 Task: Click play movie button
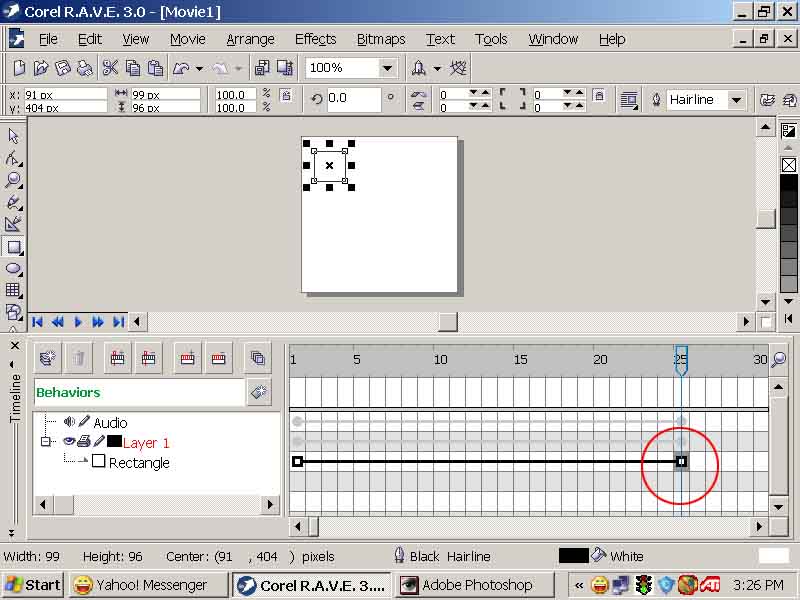(x=78, y=322)
